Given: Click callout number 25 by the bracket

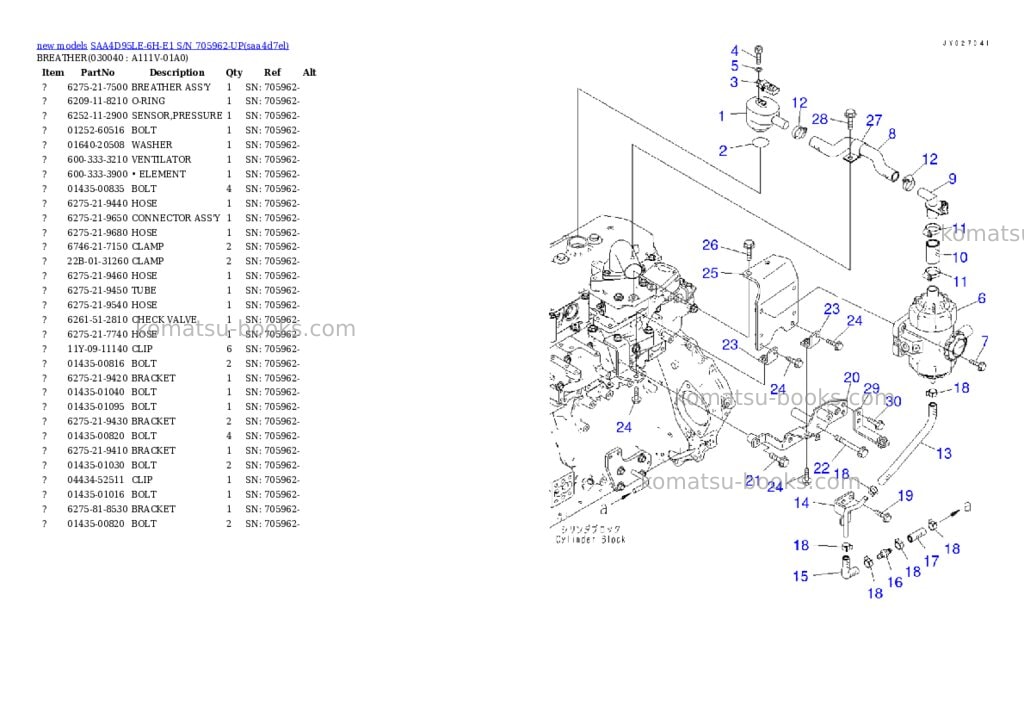Looking at the screenshot, I should pyautogui.click(x=711, y=273).
